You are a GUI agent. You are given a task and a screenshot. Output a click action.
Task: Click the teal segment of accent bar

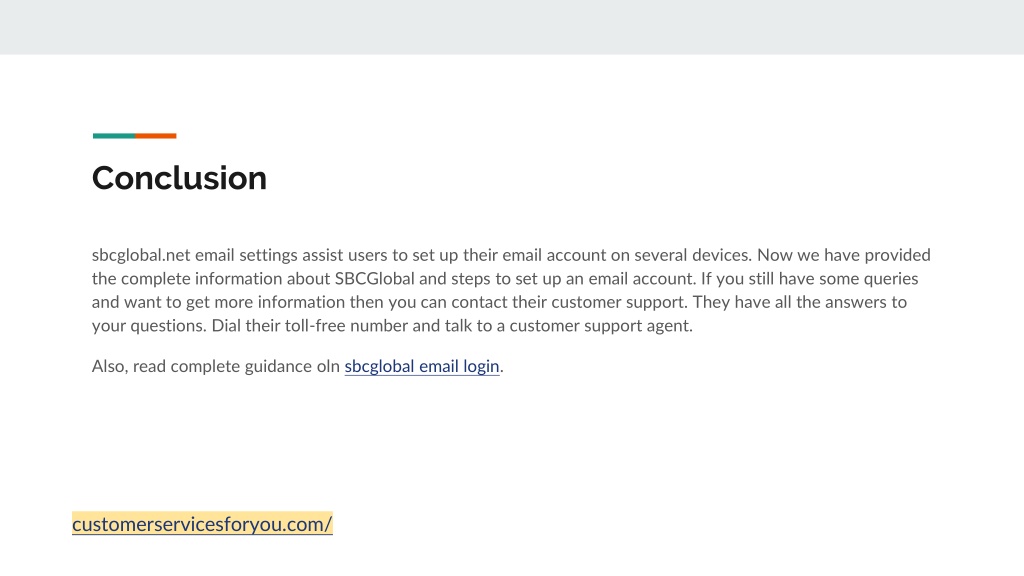(114, 136)
